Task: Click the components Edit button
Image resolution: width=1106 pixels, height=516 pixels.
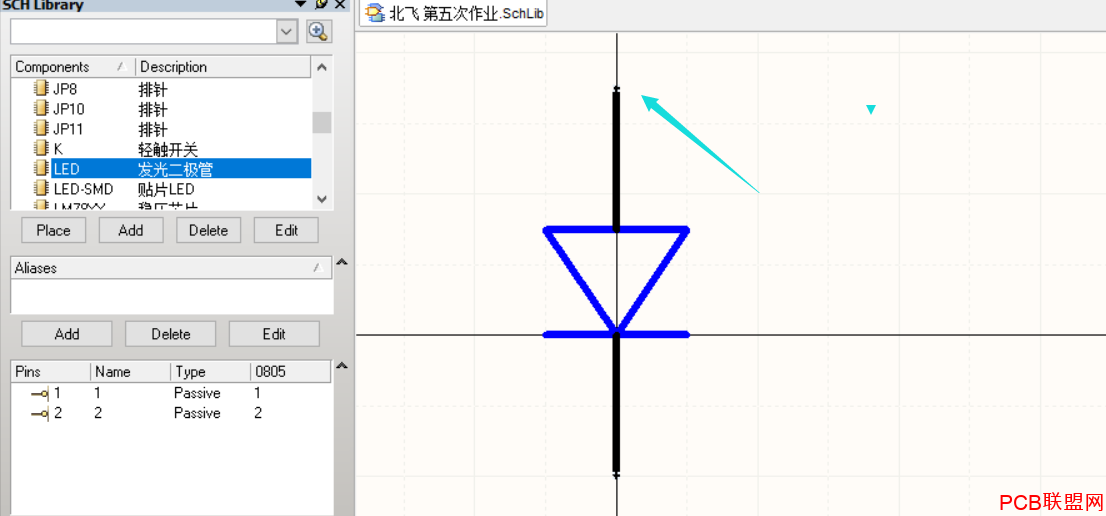Action: pos(286,231)
